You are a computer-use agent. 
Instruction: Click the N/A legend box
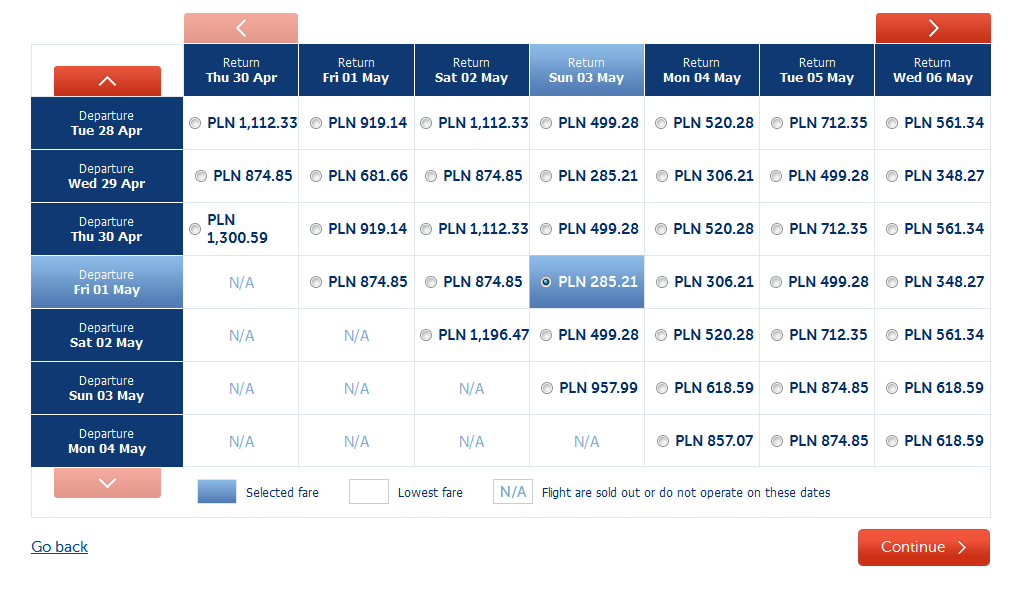coord(513,491)
